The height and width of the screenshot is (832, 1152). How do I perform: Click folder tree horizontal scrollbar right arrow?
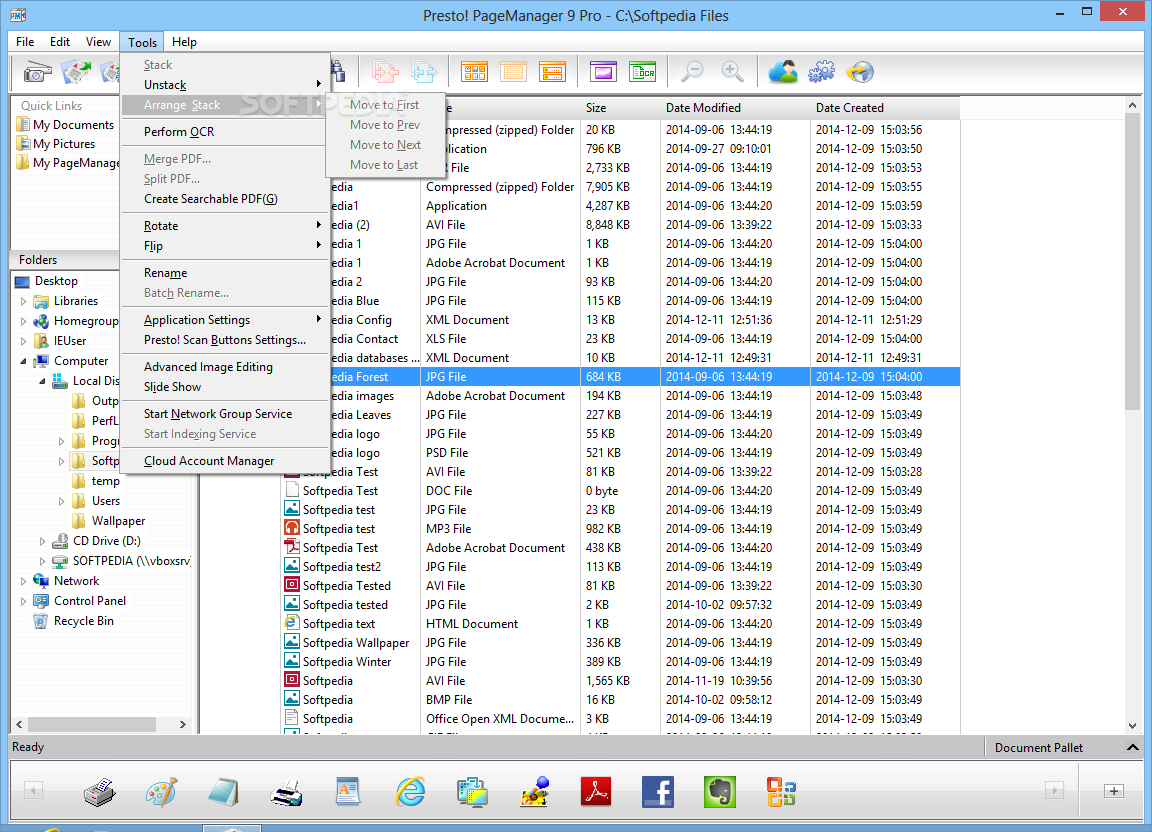pos(182,725)
